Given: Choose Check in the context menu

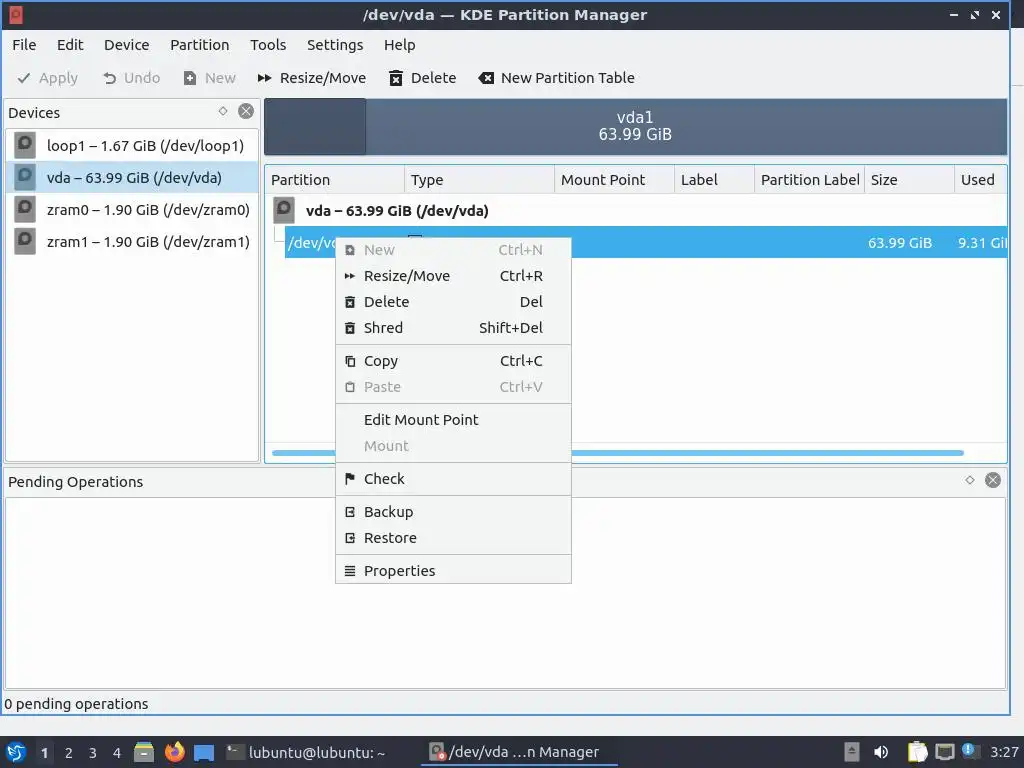Looking at the screenshot, I should (x=453, y=479).
